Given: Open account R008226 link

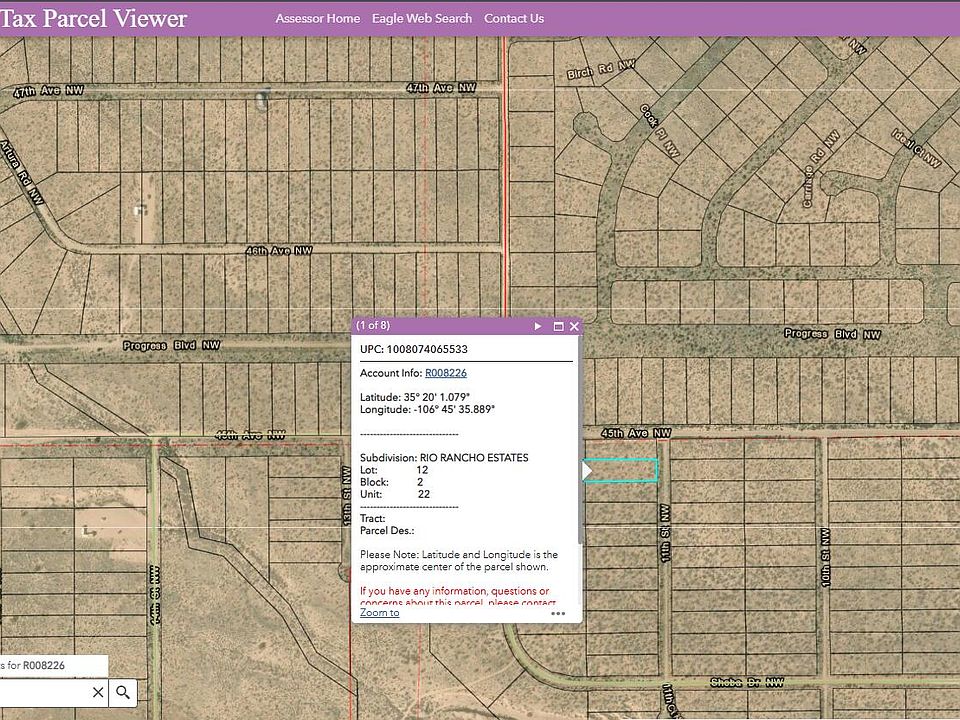Looking at the screenshot, I should tap(446, 373).
